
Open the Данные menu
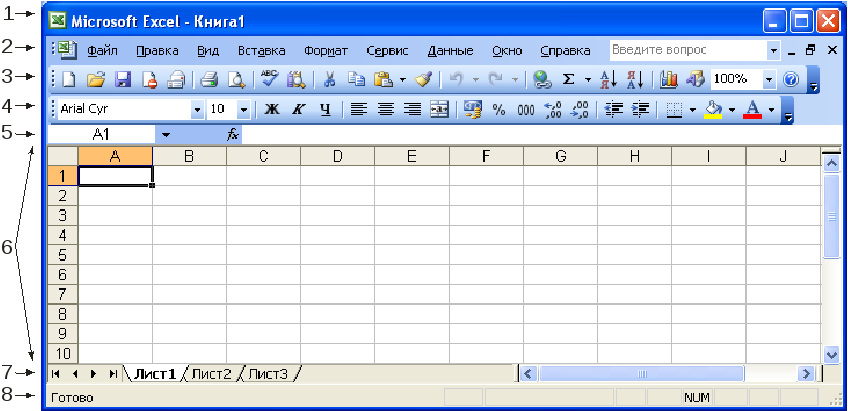point(450,51)
